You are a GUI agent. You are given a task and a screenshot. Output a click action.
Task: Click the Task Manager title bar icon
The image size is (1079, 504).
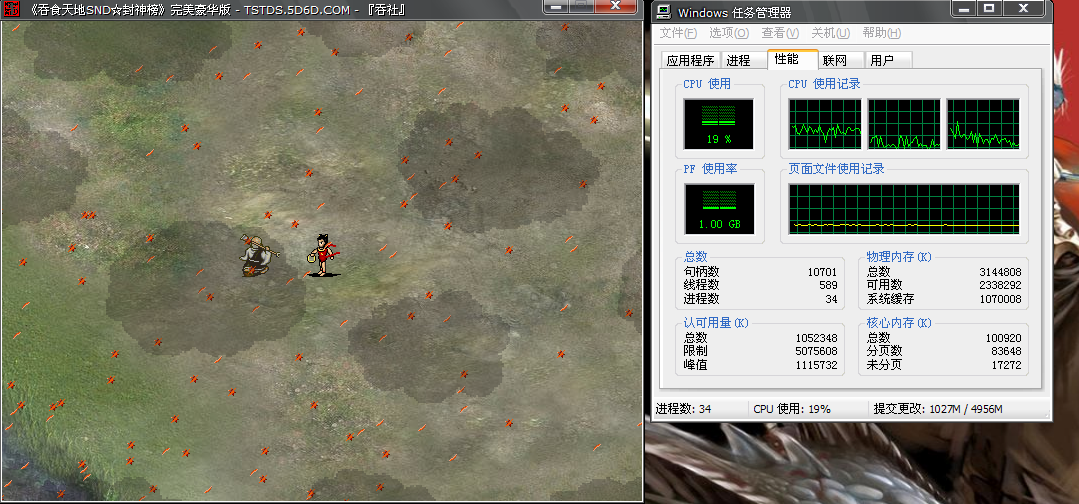pyautogui.click(x=664, y=11)
